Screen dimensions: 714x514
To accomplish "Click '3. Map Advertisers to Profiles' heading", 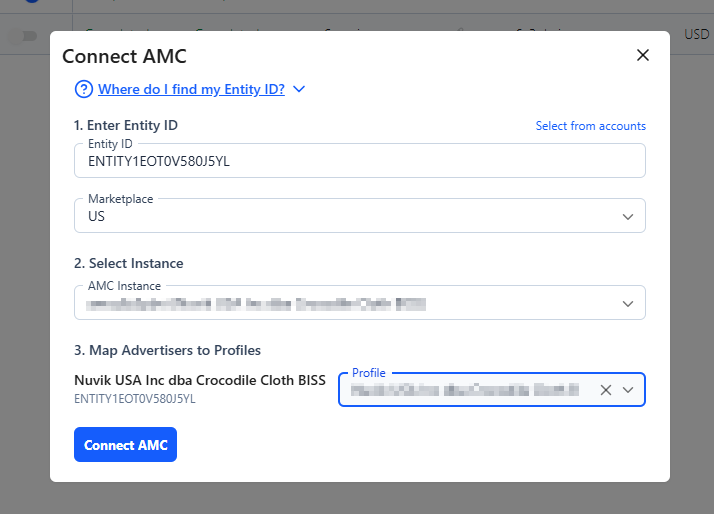I will click(x=167, y=350).
